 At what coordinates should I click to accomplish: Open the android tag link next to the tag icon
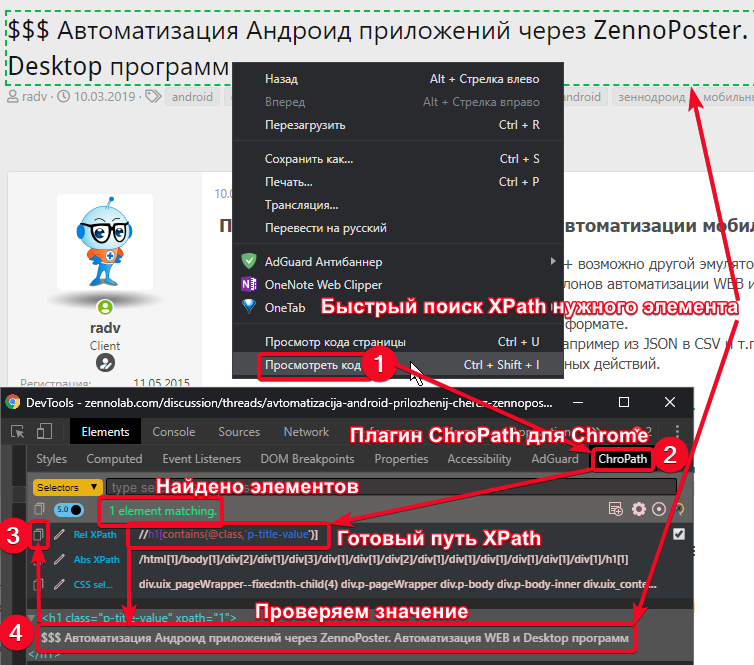192,97
